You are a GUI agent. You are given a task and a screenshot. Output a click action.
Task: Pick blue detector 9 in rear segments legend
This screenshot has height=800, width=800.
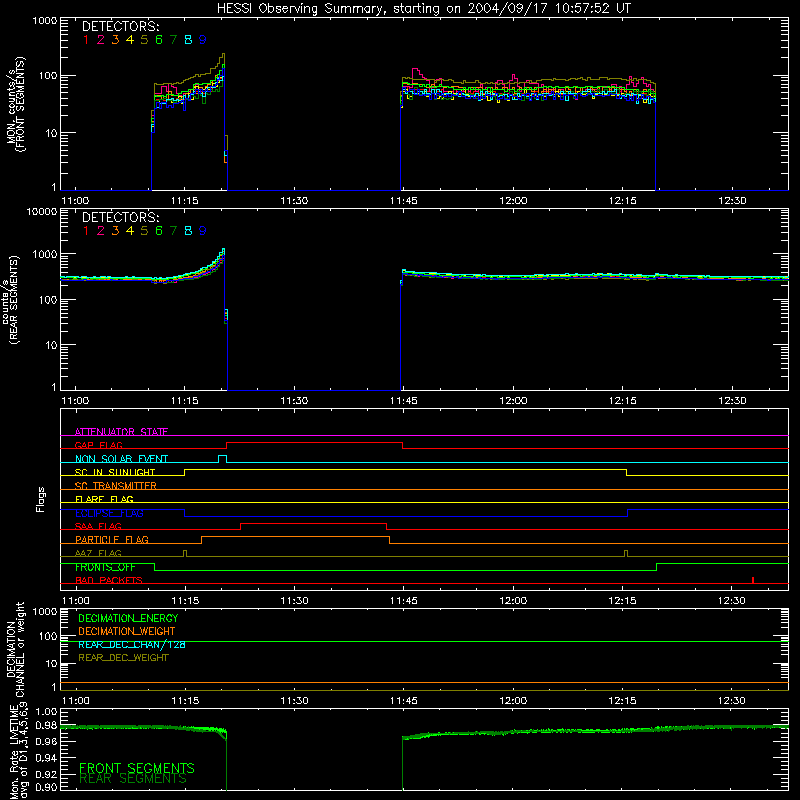click(203, 231)
